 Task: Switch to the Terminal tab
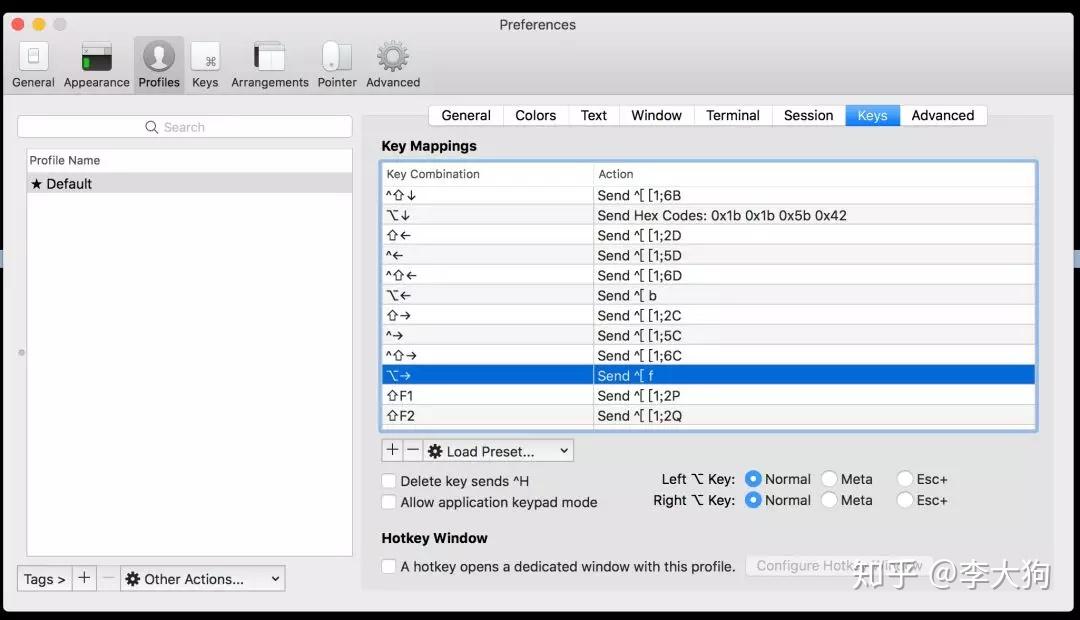click(733, 115)
